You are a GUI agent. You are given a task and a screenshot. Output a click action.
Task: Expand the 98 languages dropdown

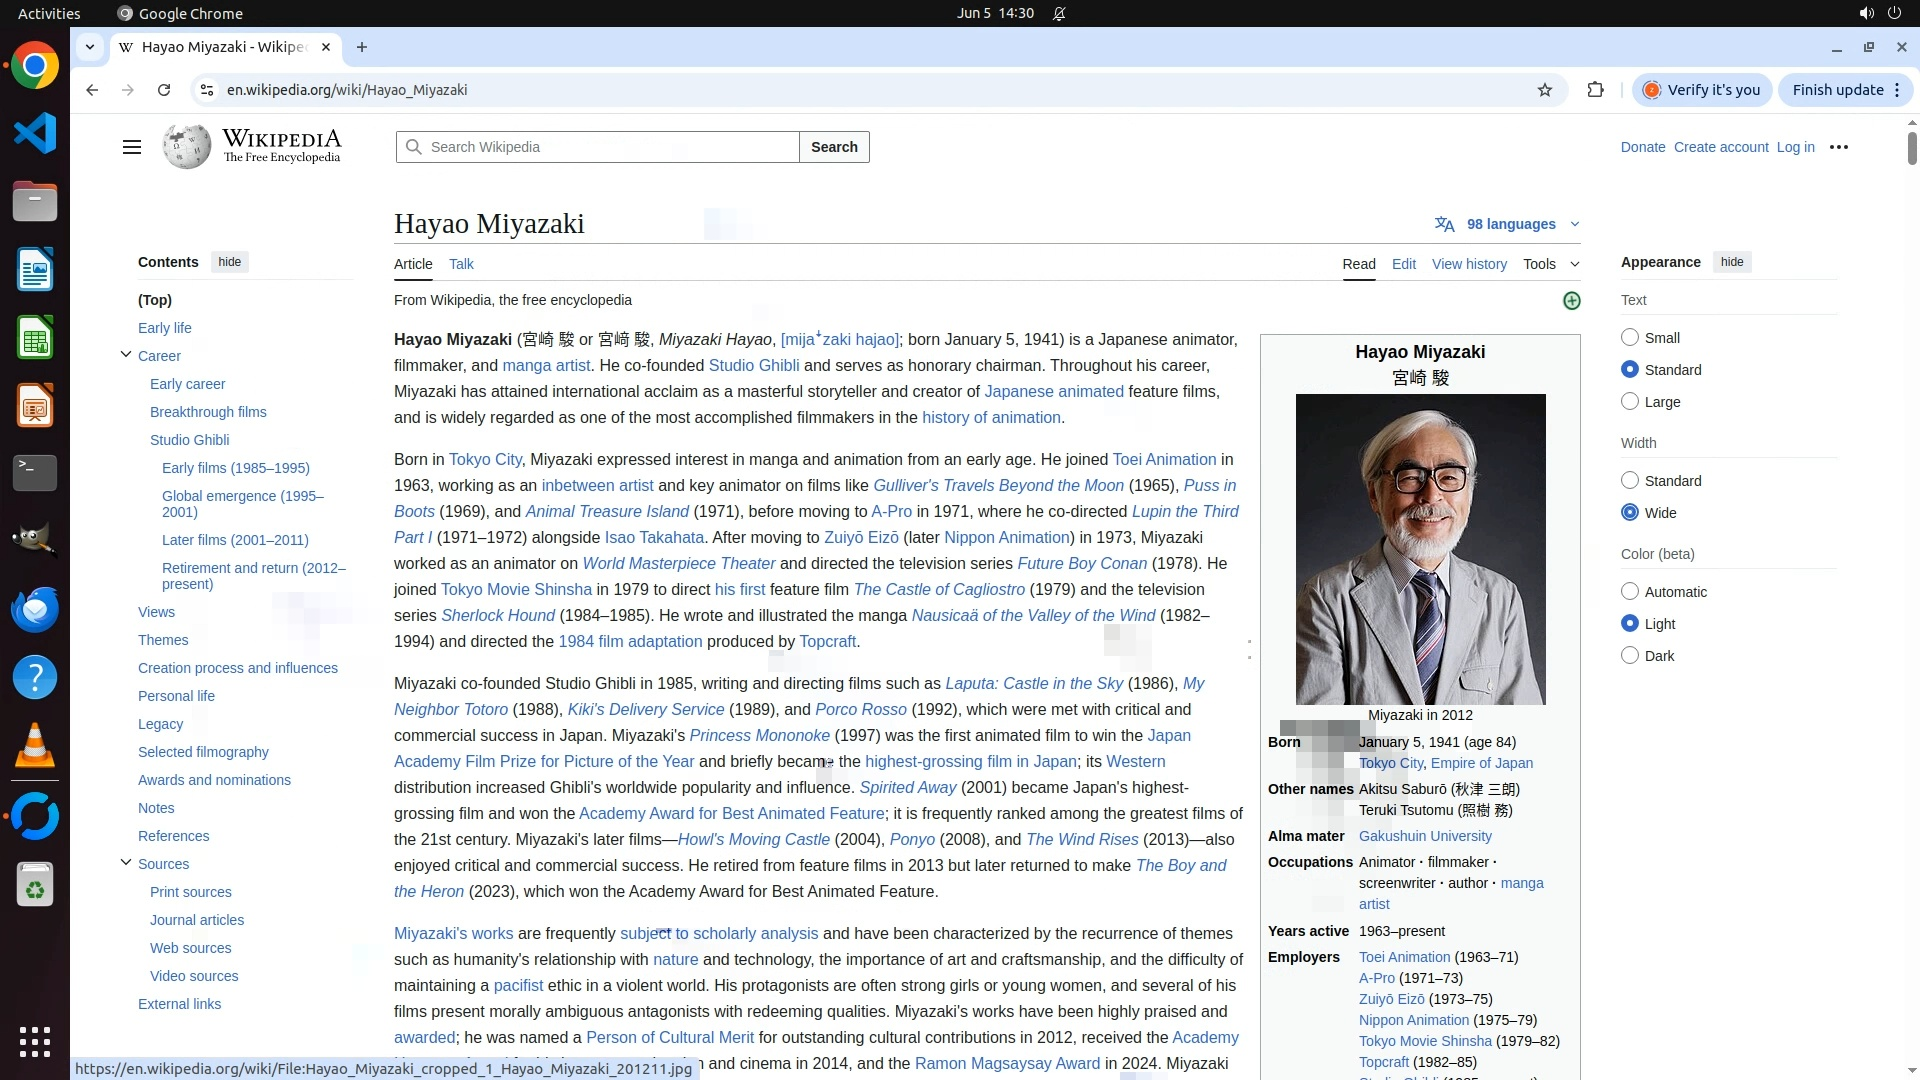click(1509, 224)
